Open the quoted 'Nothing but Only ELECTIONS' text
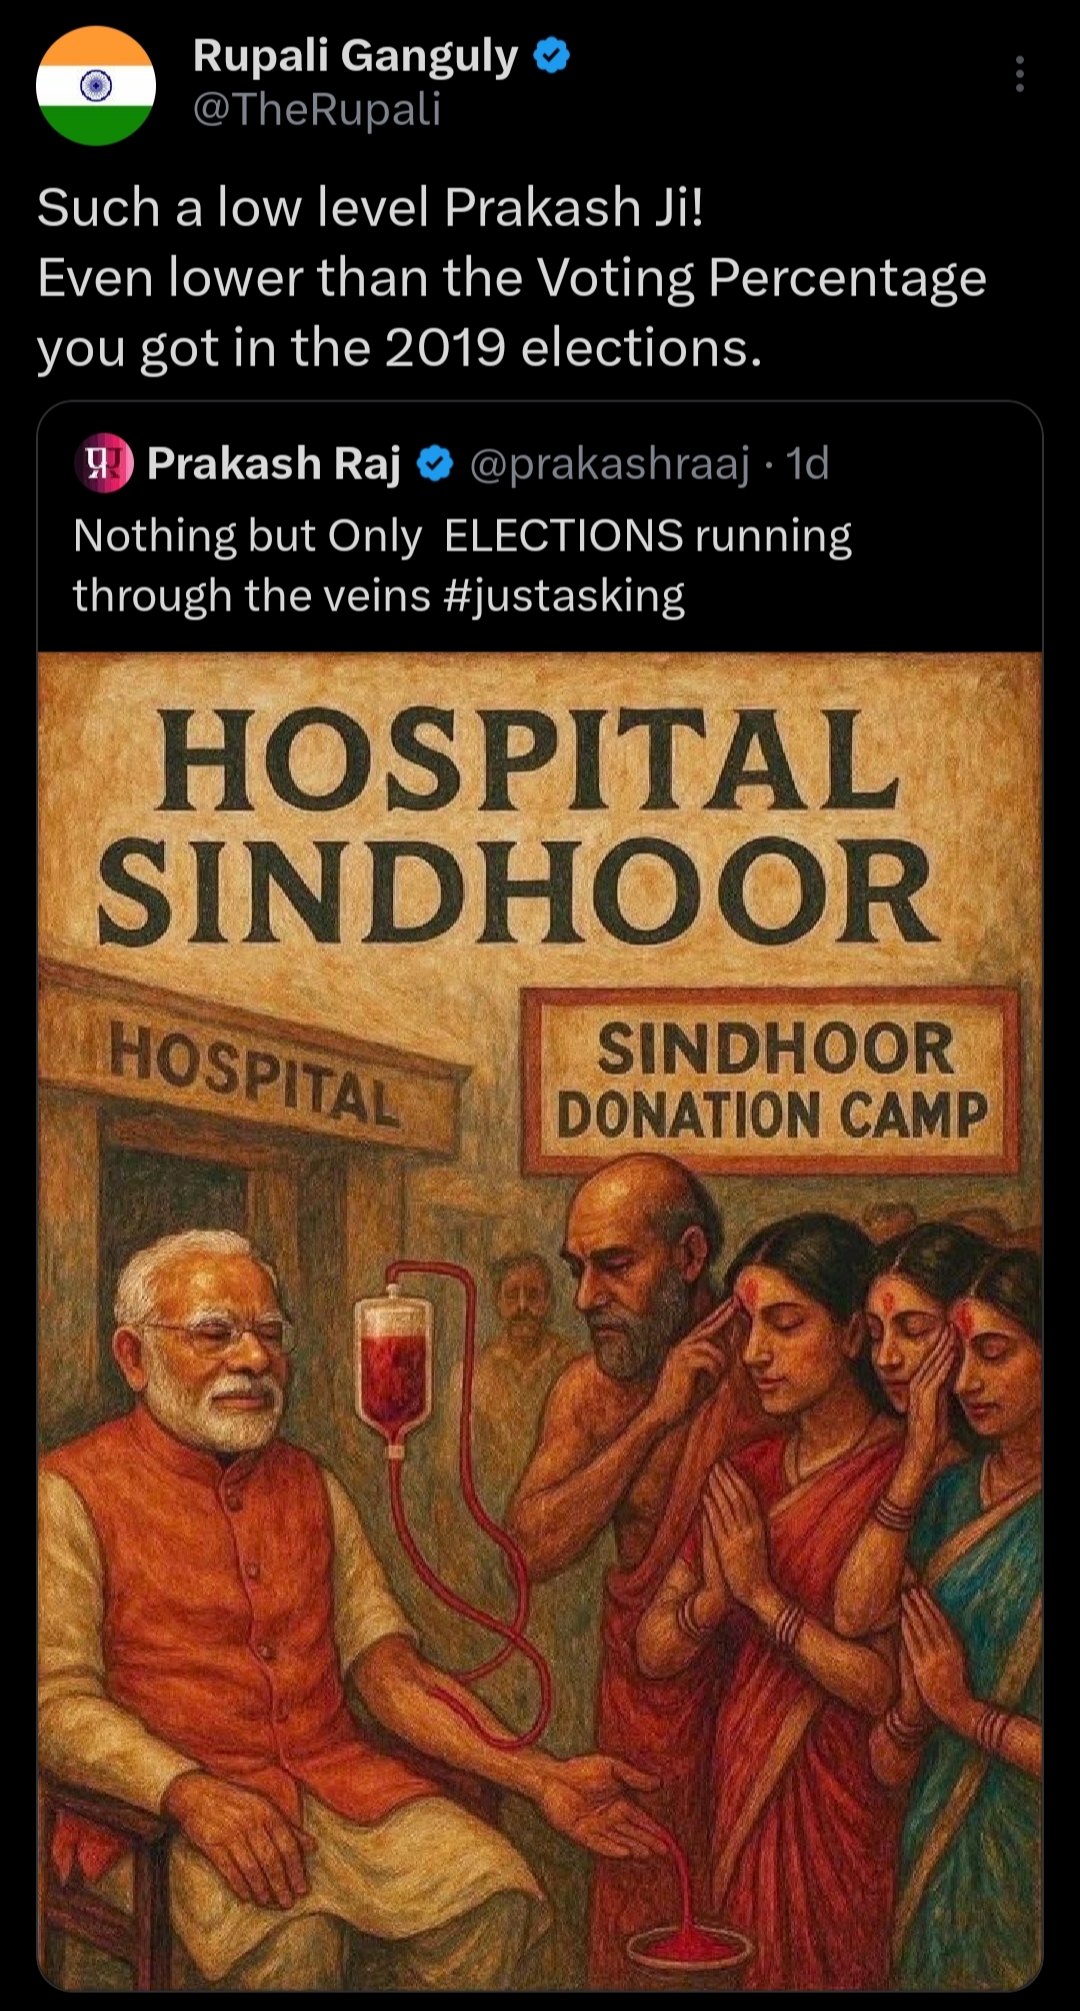The height and width of the screenshot is (2011, 1080). pyautogui.click(x=462, y=566)
